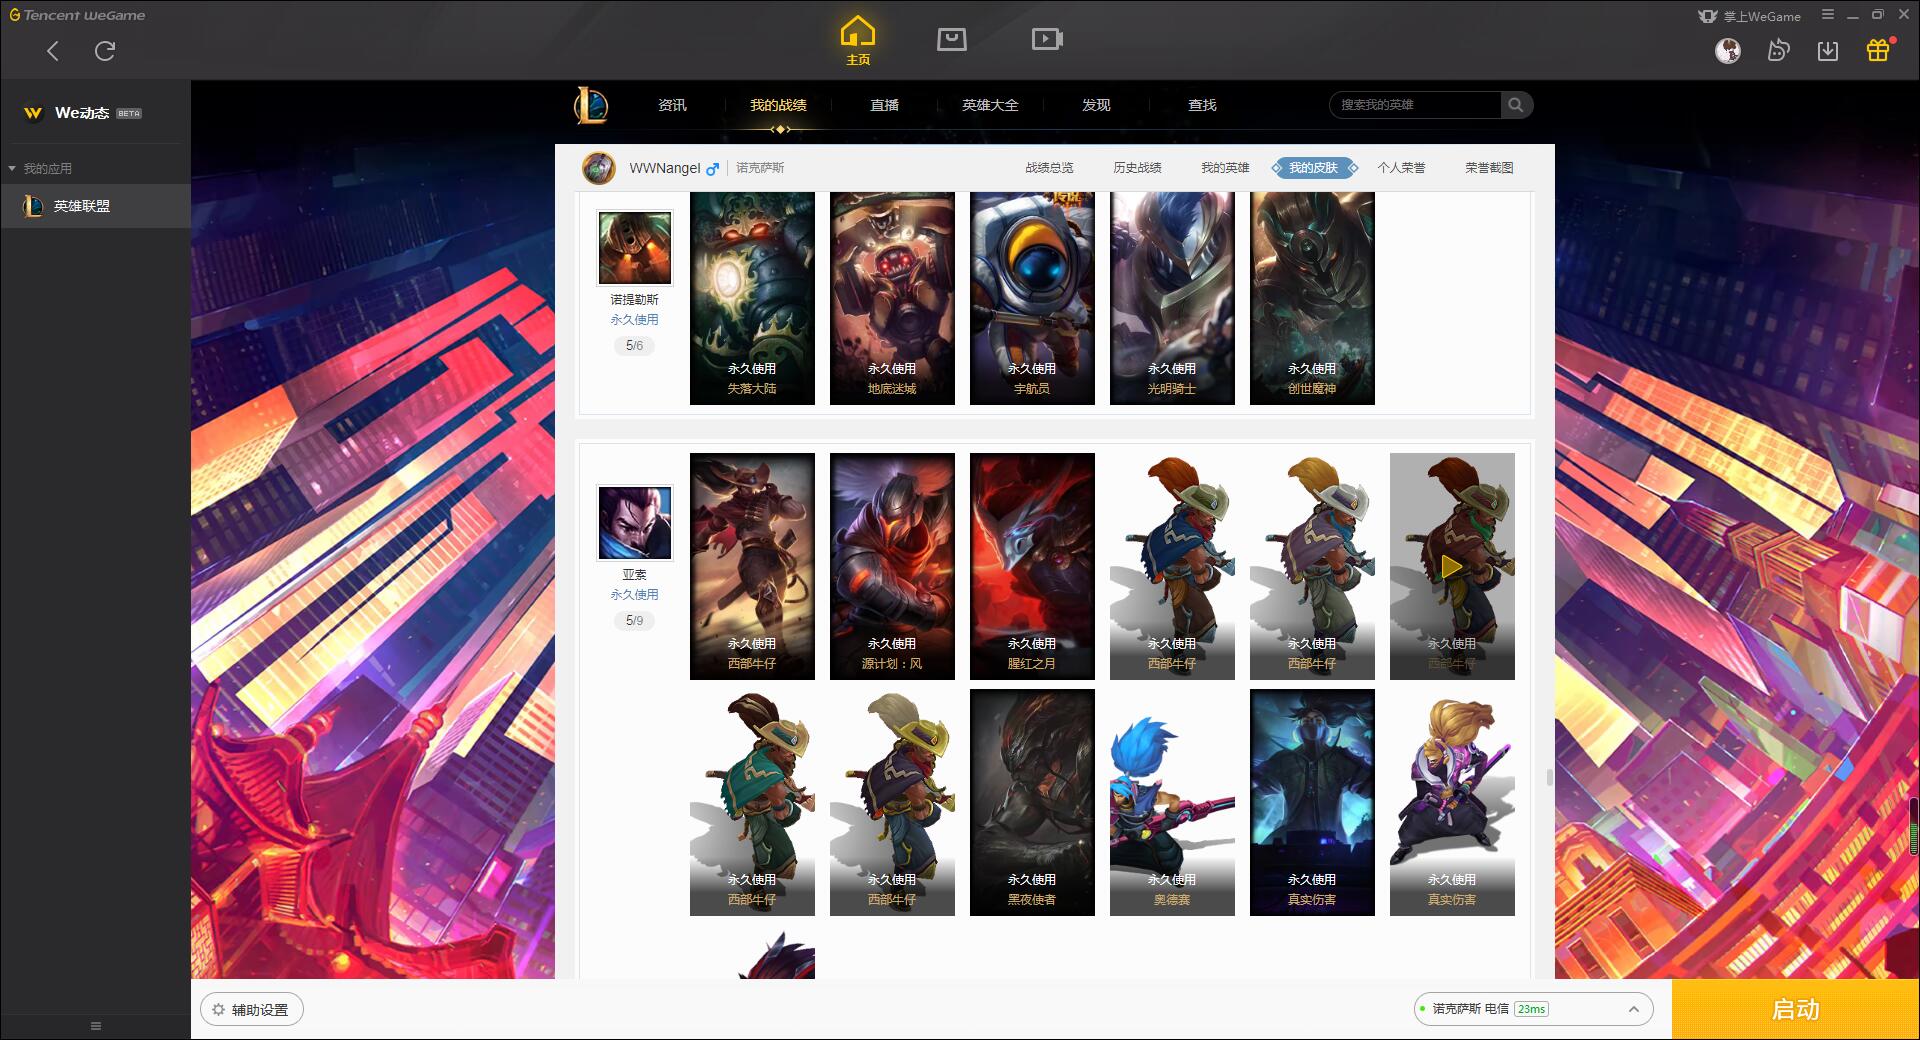The image size is (1920, 1040).
Task: Switch to 荣誉截图 sub-tab
Action: pos(1489,168)
